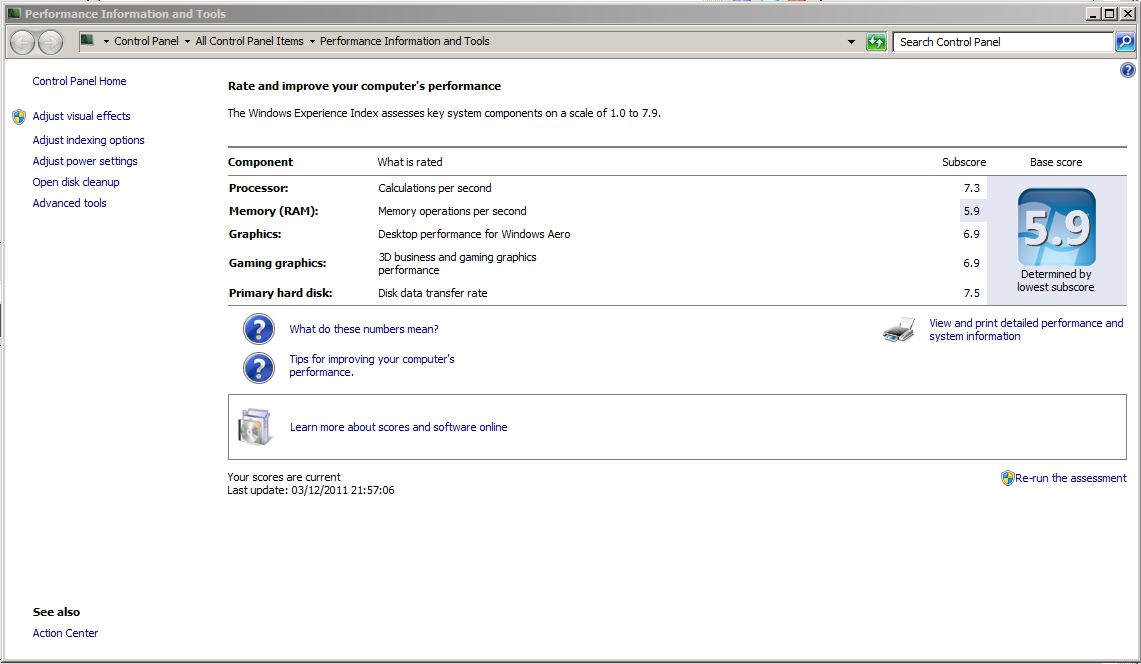Click question icon beside Tips for improving performance
Image resolution: width=1141 pixels, height=664 pixels.
pyautogui.click(x=258, y=368)
